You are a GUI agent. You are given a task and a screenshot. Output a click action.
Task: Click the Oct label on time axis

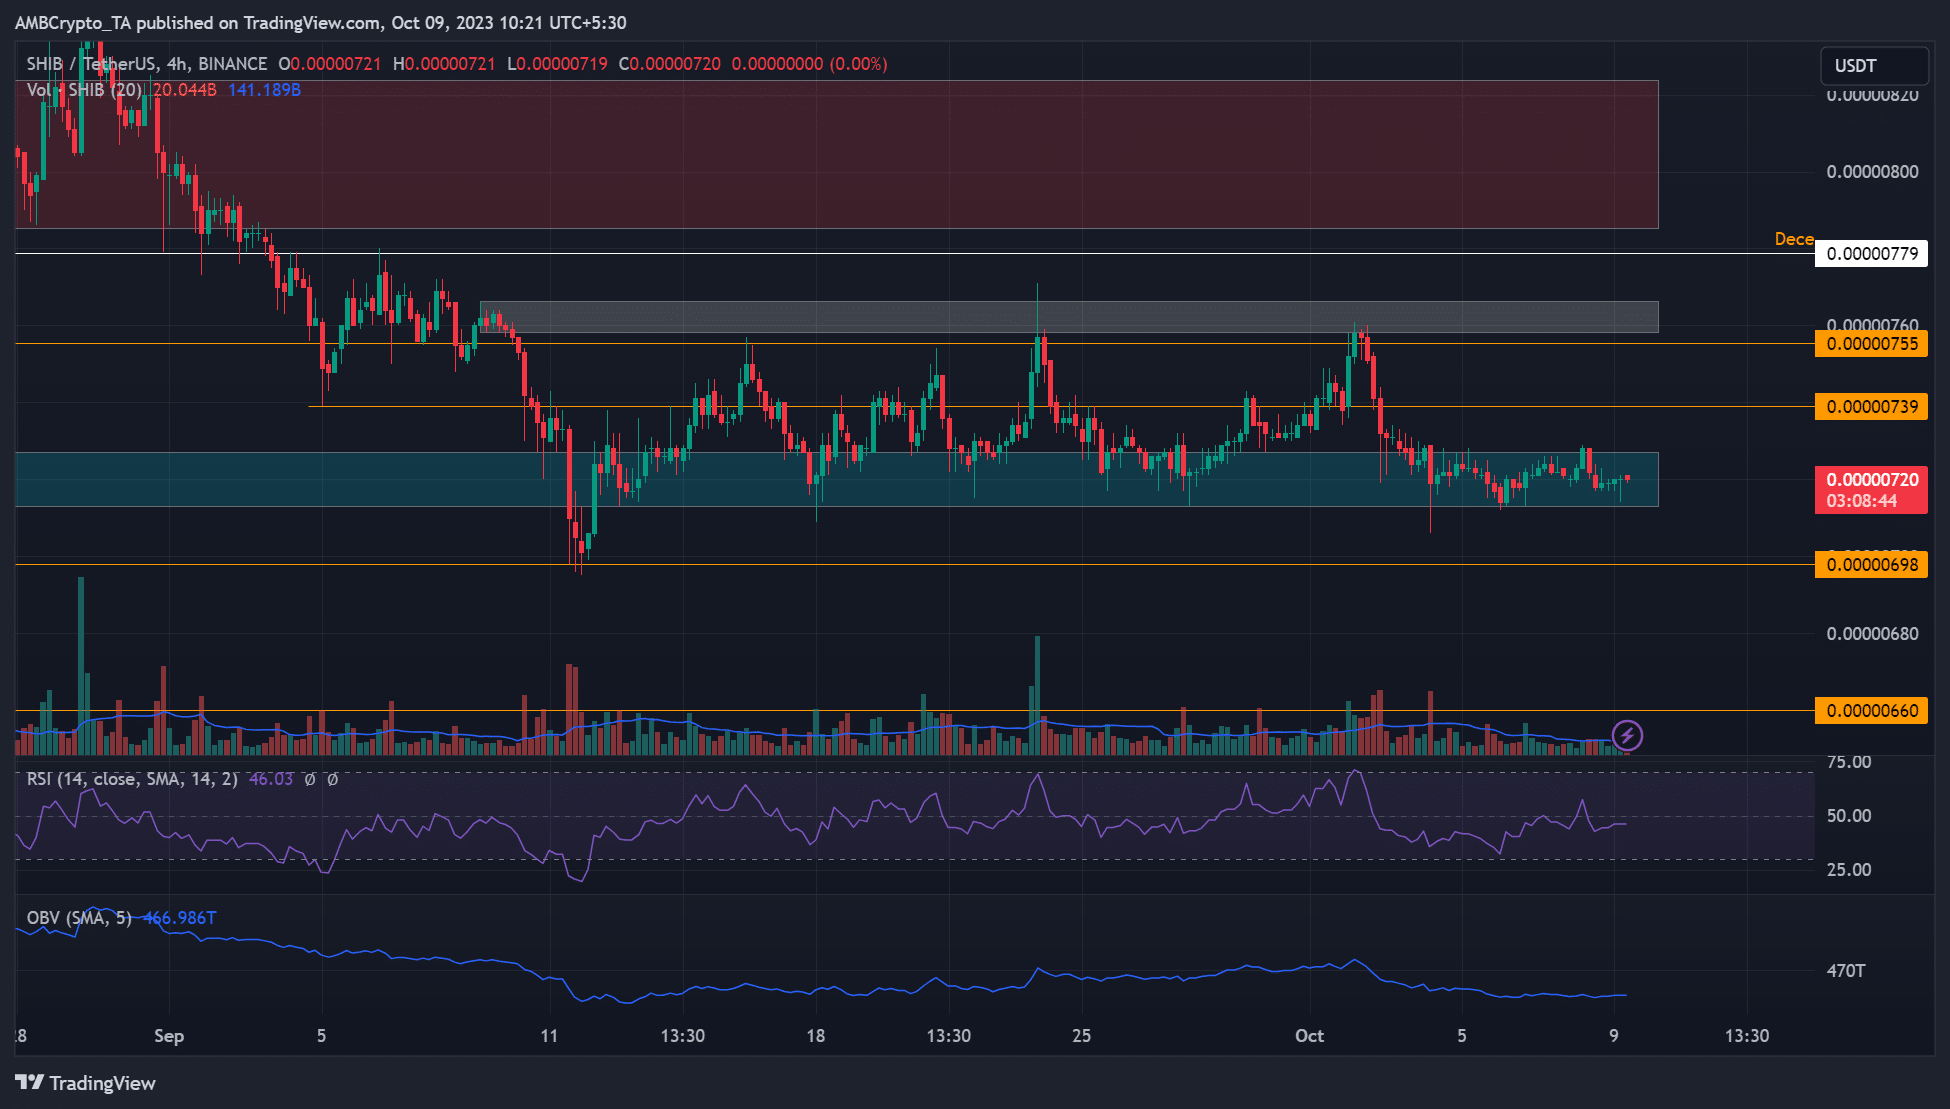pyautogui.click(x=1309, y=1036)
